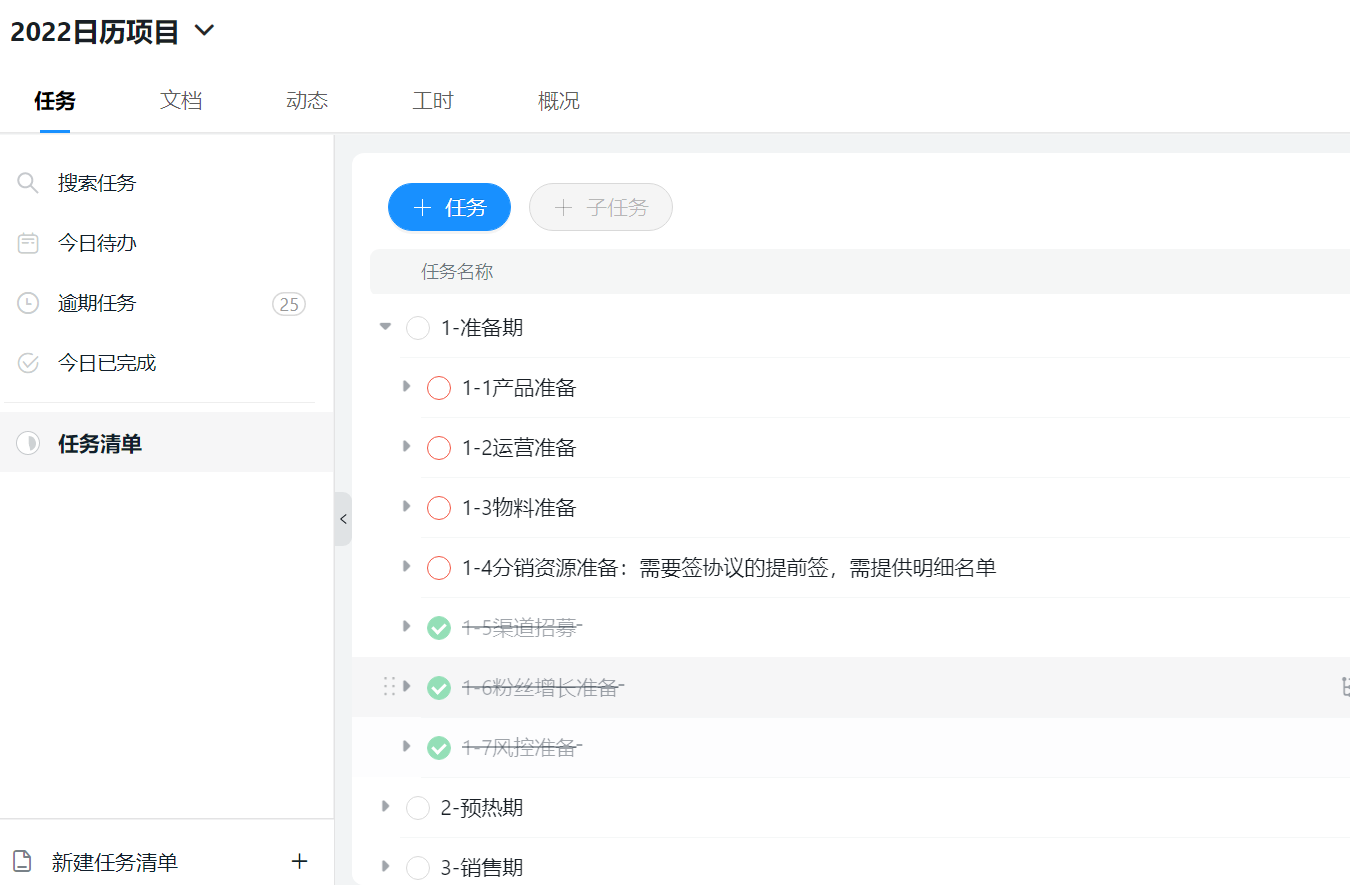Click the half-circle icon beside 任务清单
Viewport: 1350px width, 885px height.
[28, 443]
